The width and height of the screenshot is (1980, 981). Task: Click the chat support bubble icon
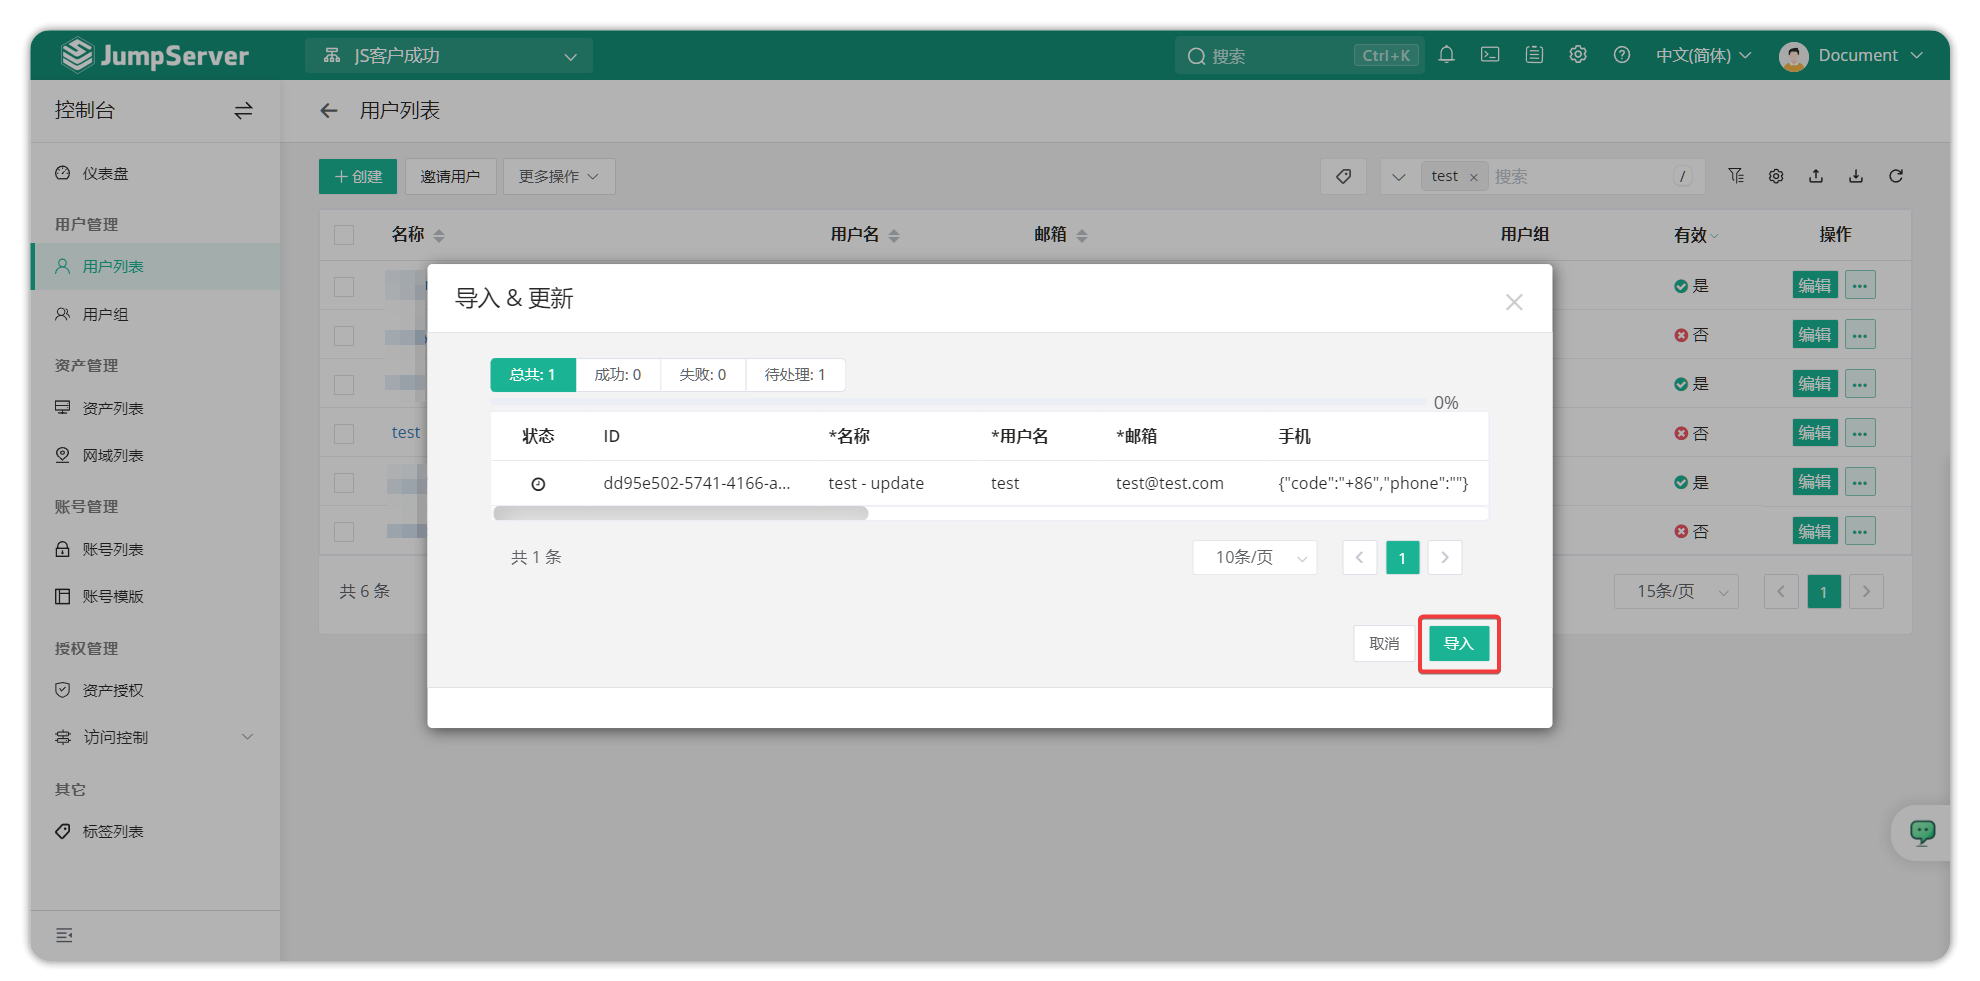click(1922, 832)
